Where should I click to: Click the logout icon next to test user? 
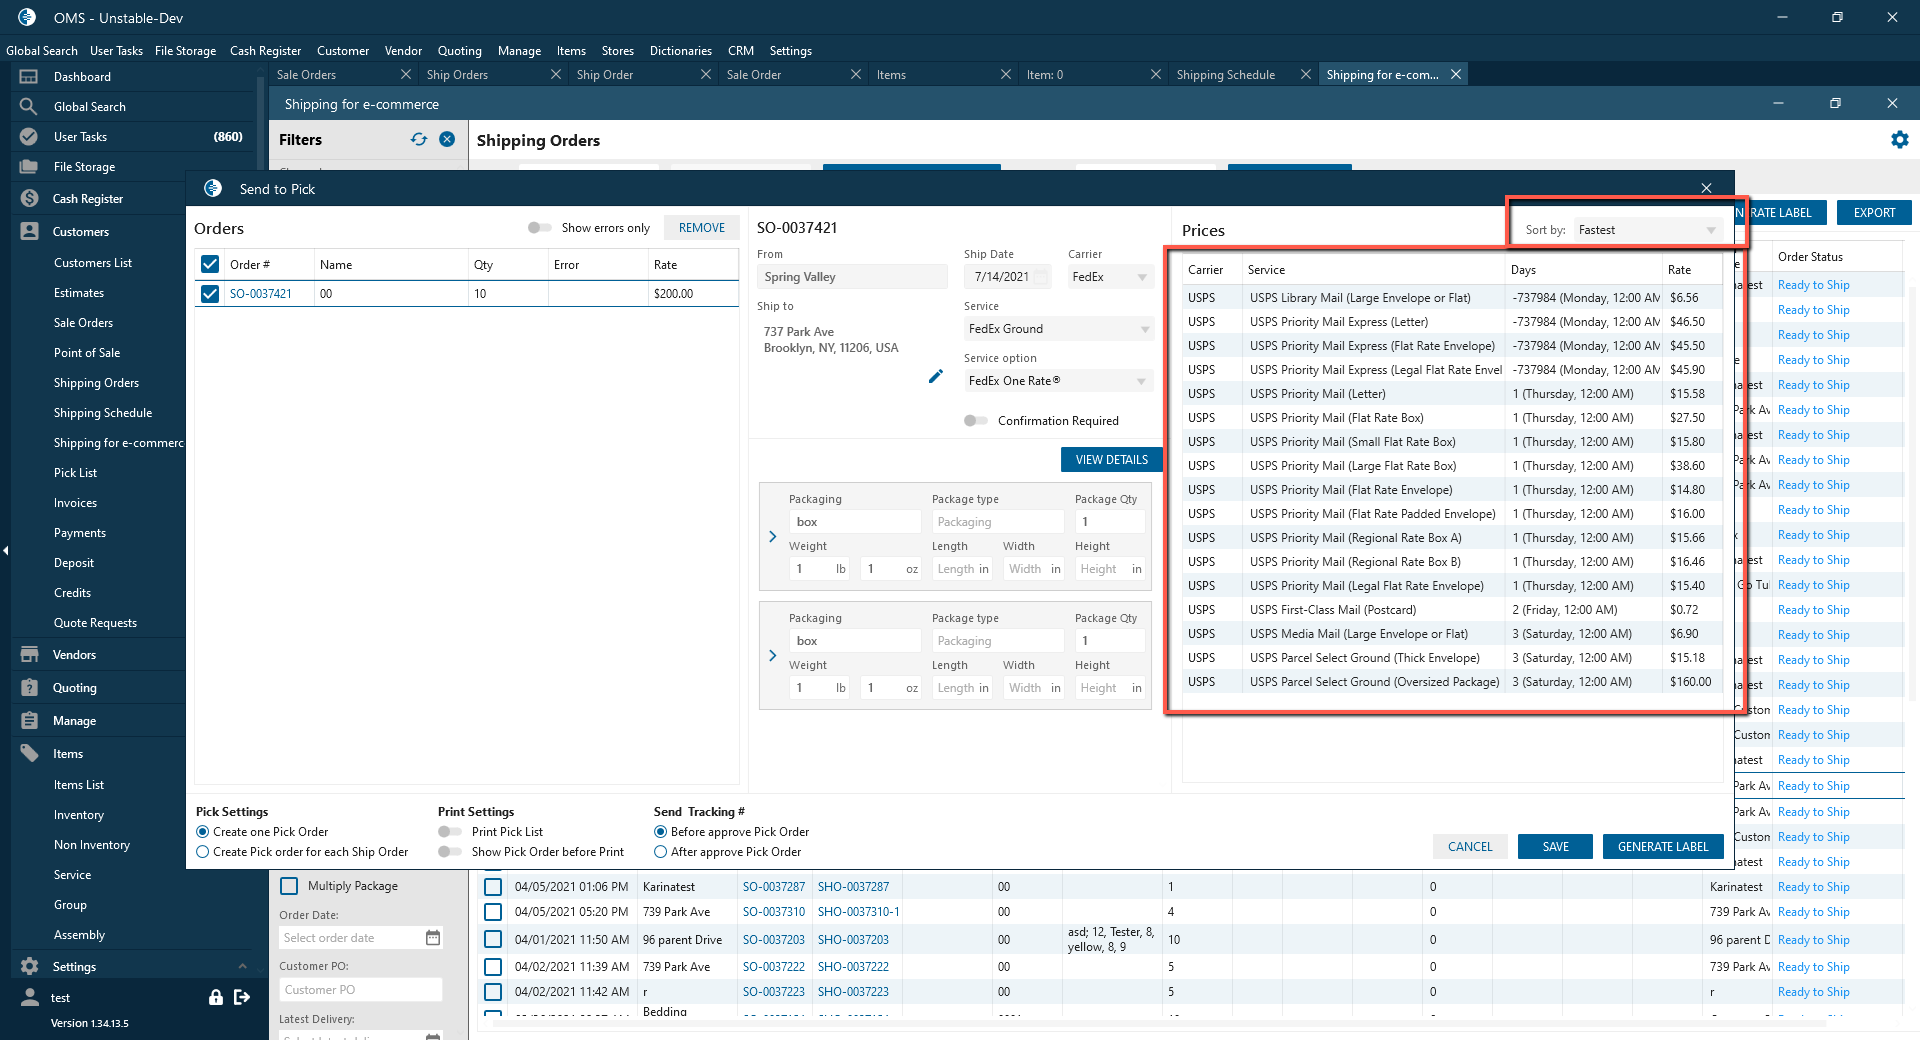coord(242,997)
